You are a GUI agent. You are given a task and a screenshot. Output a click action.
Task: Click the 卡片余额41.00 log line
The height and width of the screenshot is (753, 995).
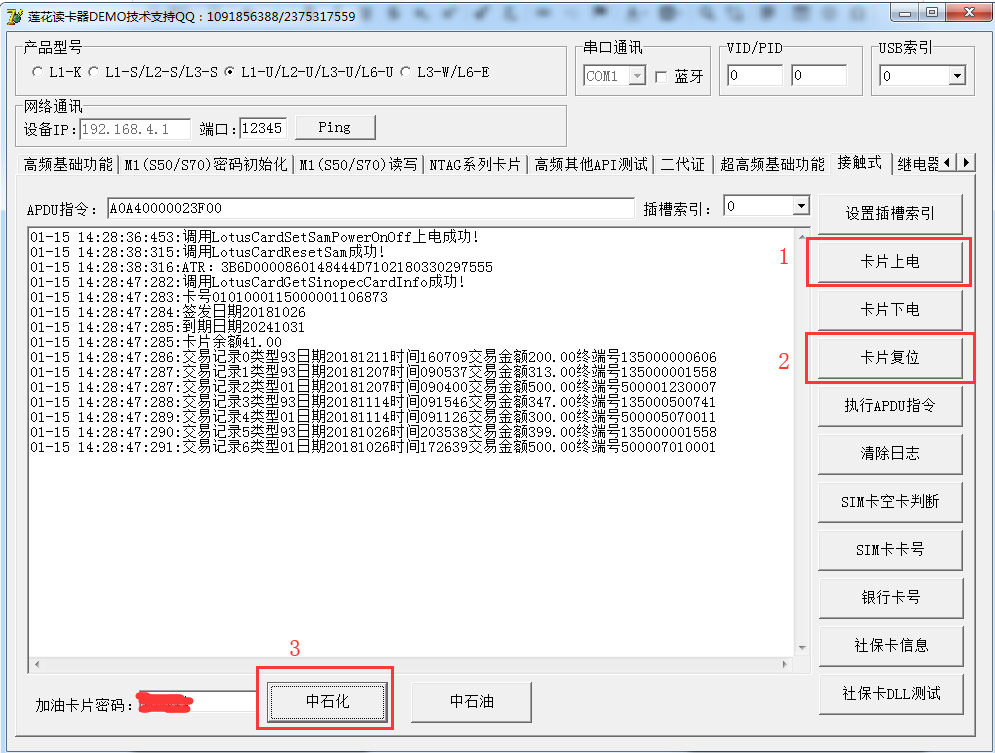click(x=156, y=343)
